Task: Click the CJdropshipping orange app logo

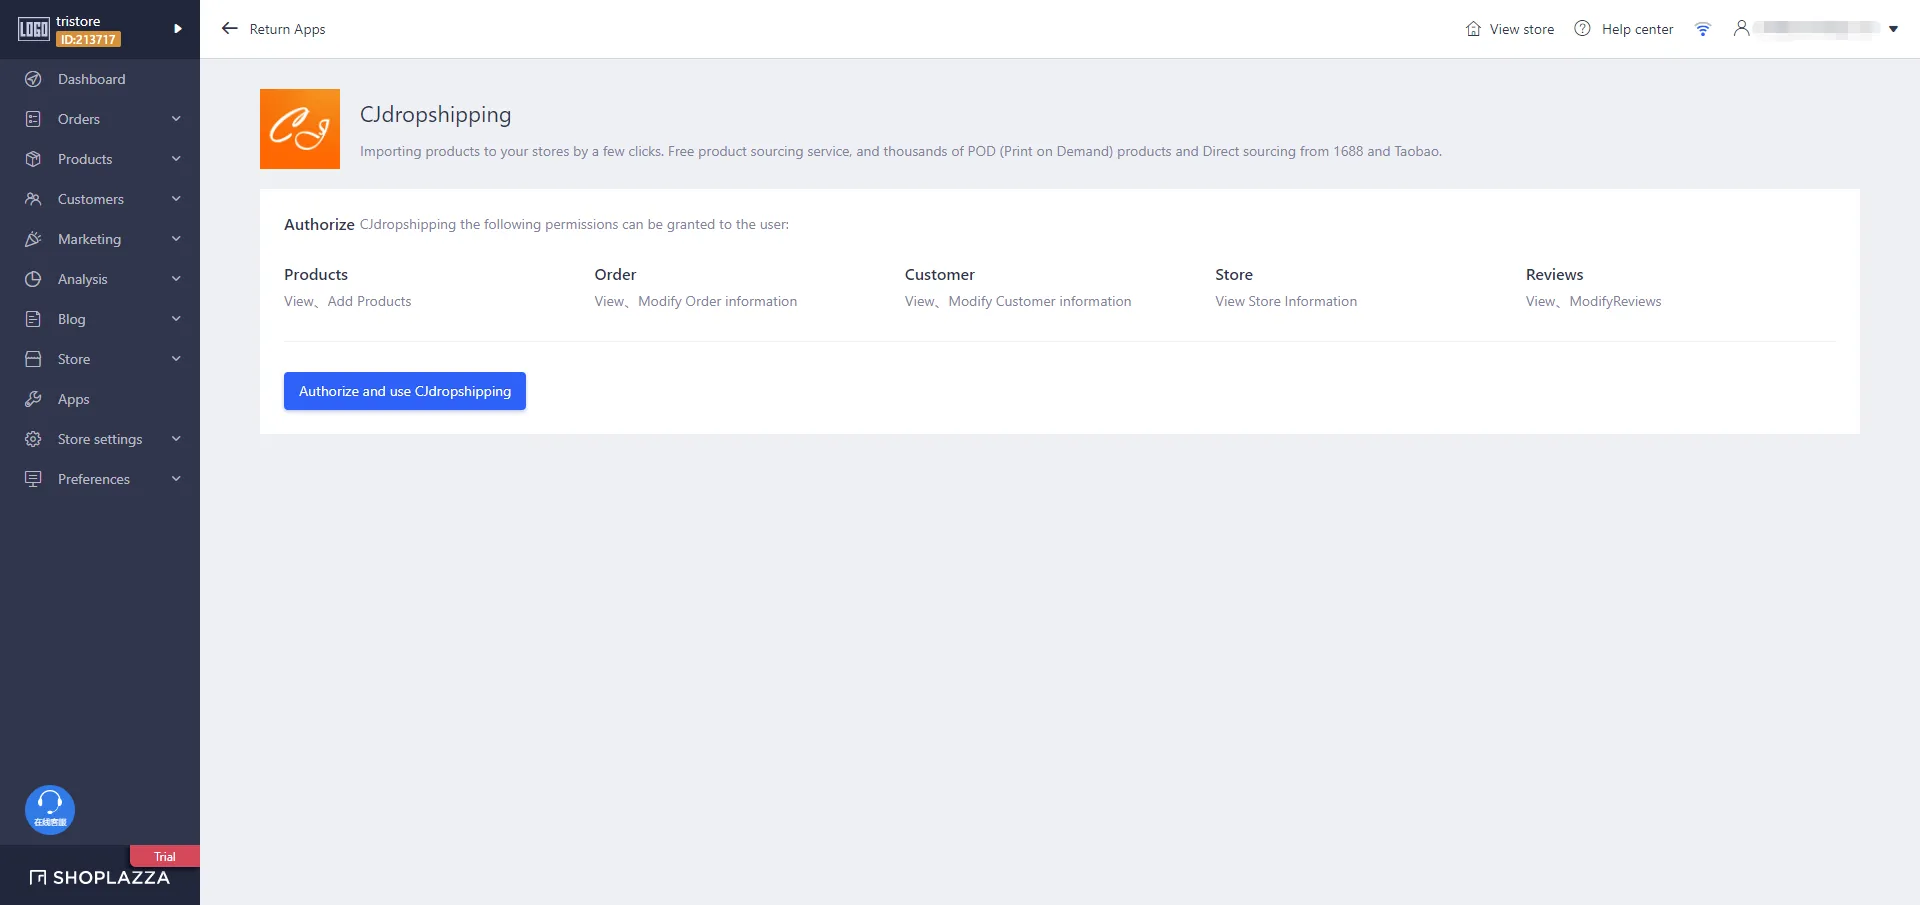Action: click(x=300, y=129)
